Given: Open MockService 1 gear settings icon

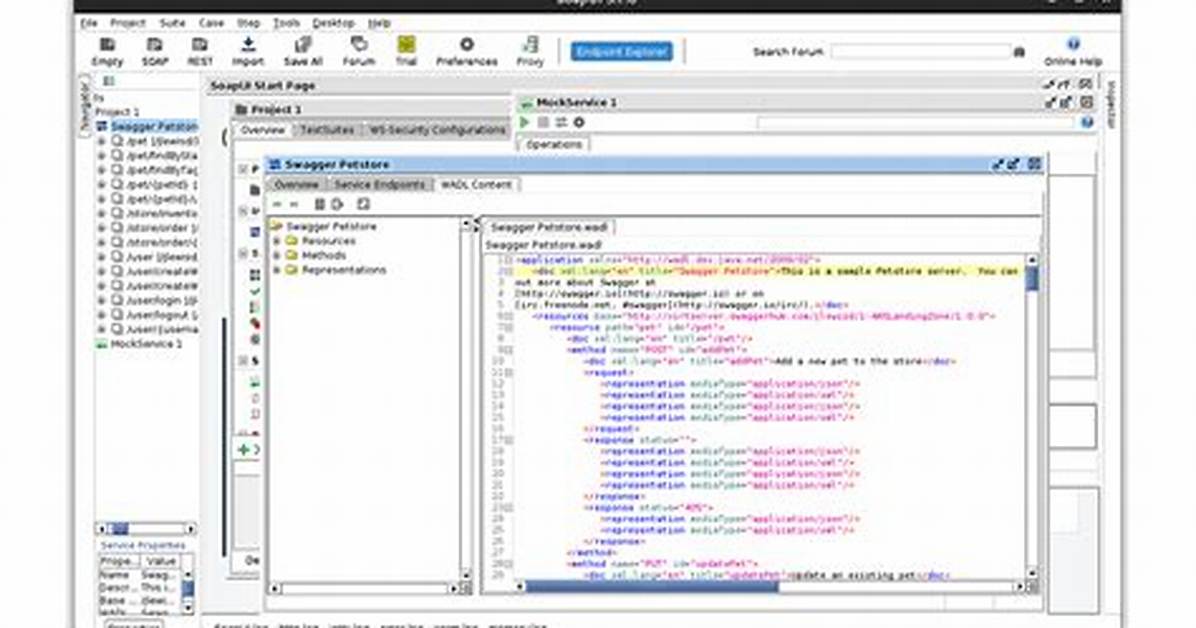Looking at the screenshot, I should click(x=579, y=122).
